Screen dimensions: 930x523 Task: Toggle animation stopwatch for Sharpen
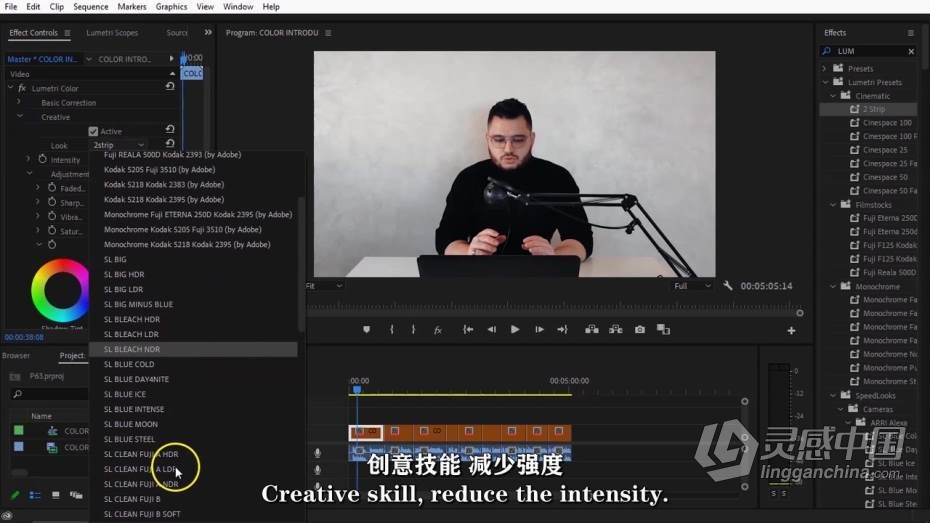click(x=52, y=202)
